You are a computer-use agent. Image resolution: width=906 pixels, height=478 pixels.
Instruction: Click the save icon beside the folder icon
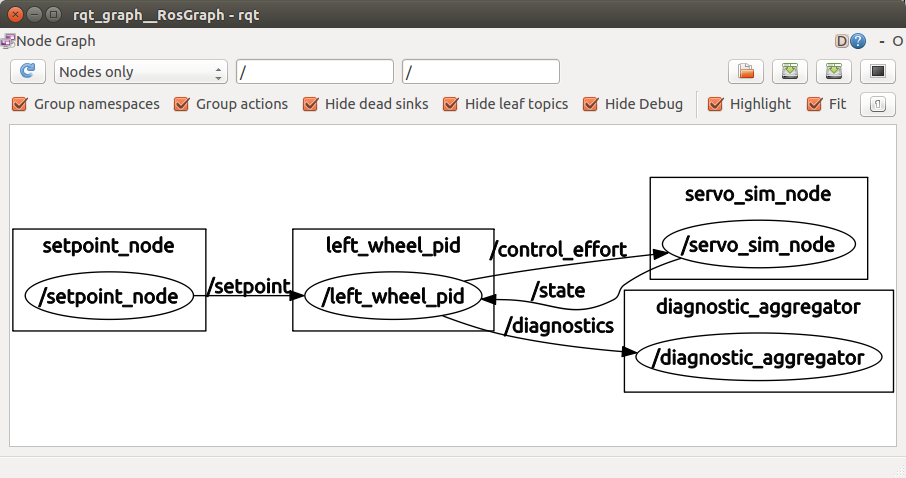coord(791,72)
